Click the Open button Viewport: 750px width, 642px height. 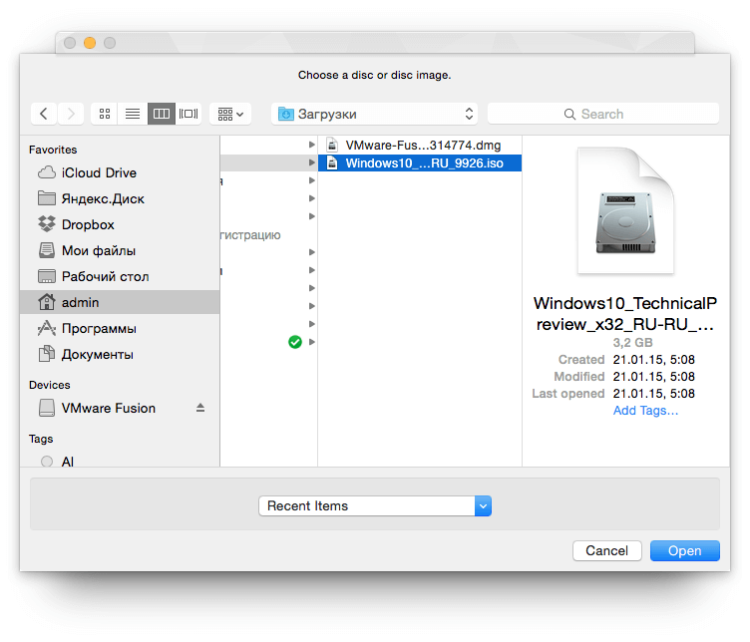pyautogui.click(x=684, y=551)
